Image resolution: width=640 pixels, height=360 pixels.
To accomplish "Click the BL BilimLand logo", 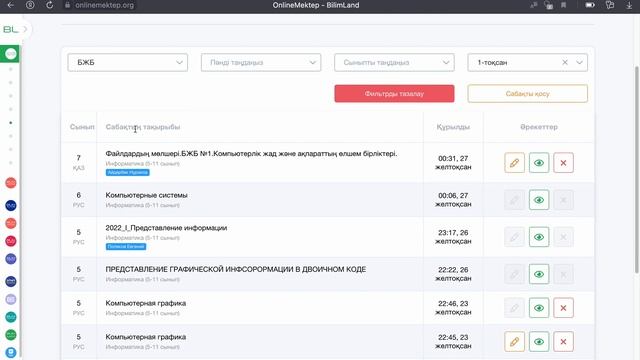I will (x=11, y=29).
